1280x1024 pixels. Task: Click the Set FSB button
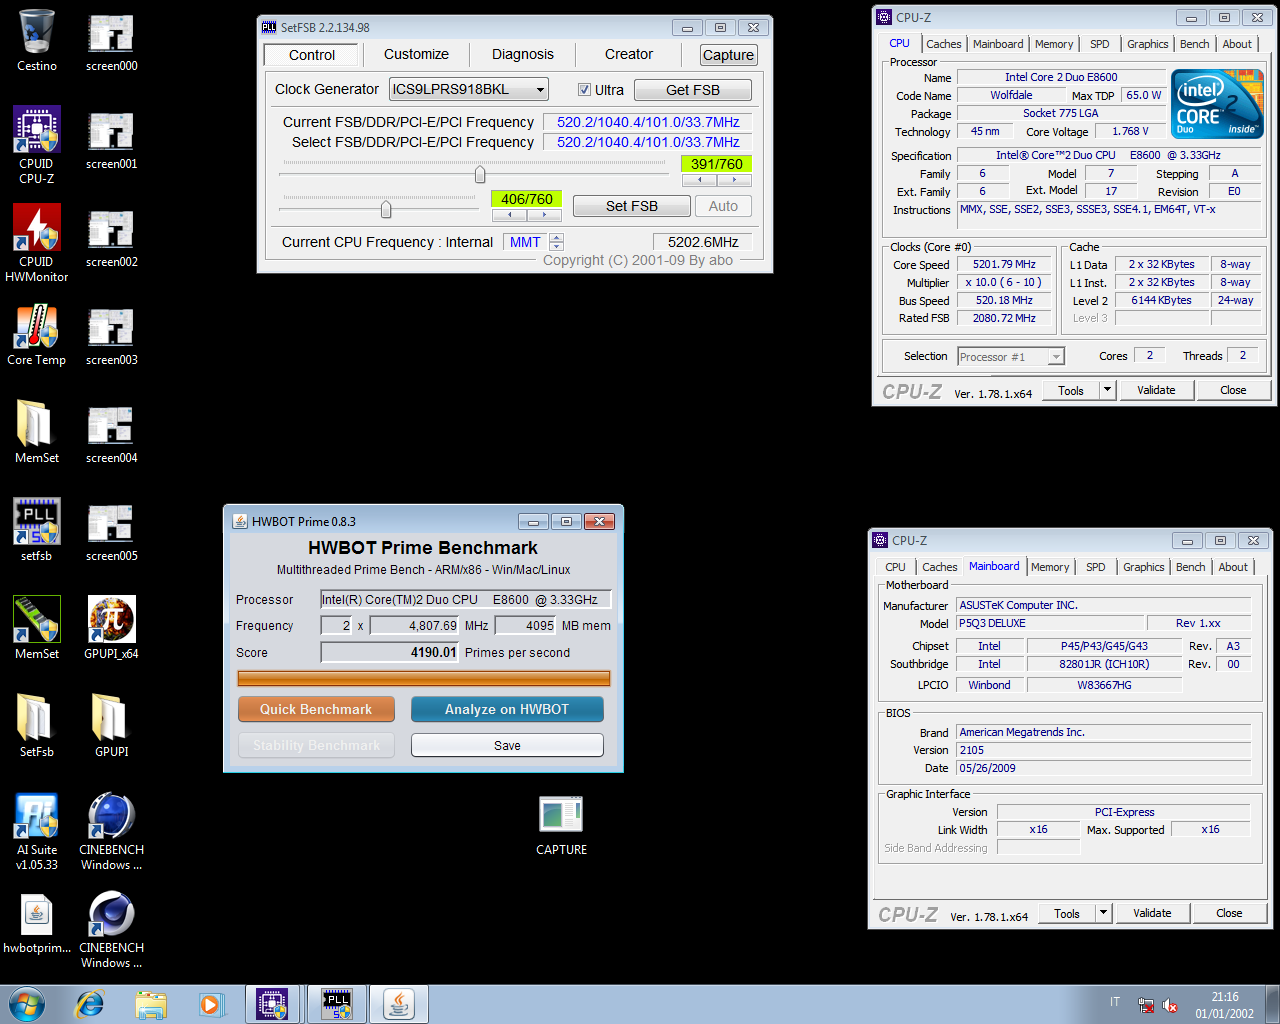pos(632,206)
